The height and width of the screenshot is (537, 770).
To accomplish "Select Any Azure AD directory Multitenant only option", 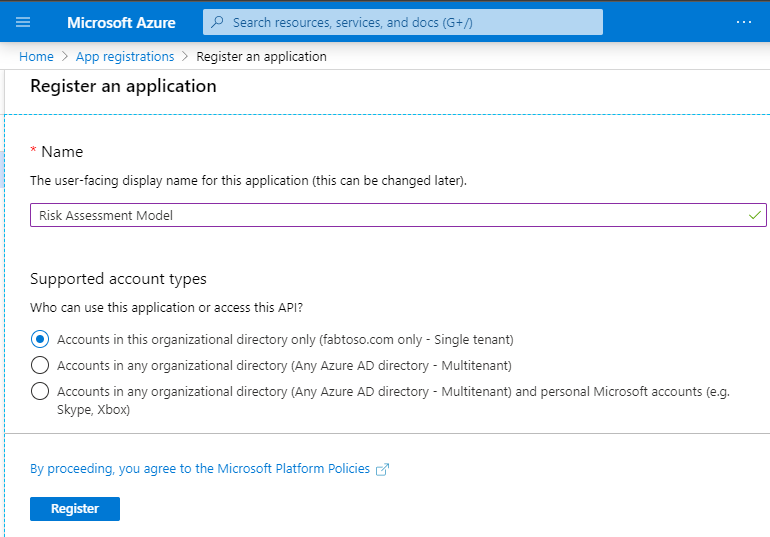I will pyautogui.click(x=40, y=365).
